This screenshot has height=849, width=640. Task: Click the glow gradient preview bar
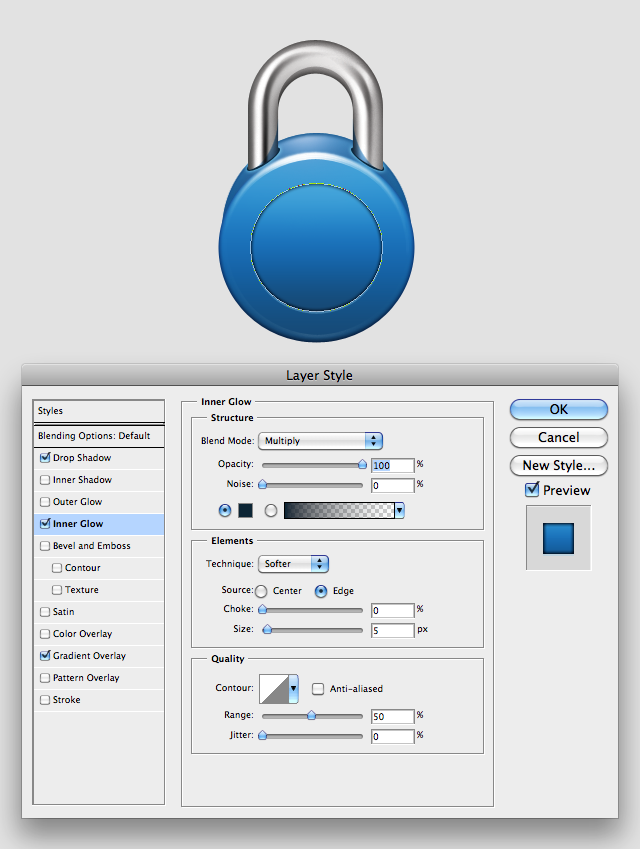pos(339,510)
